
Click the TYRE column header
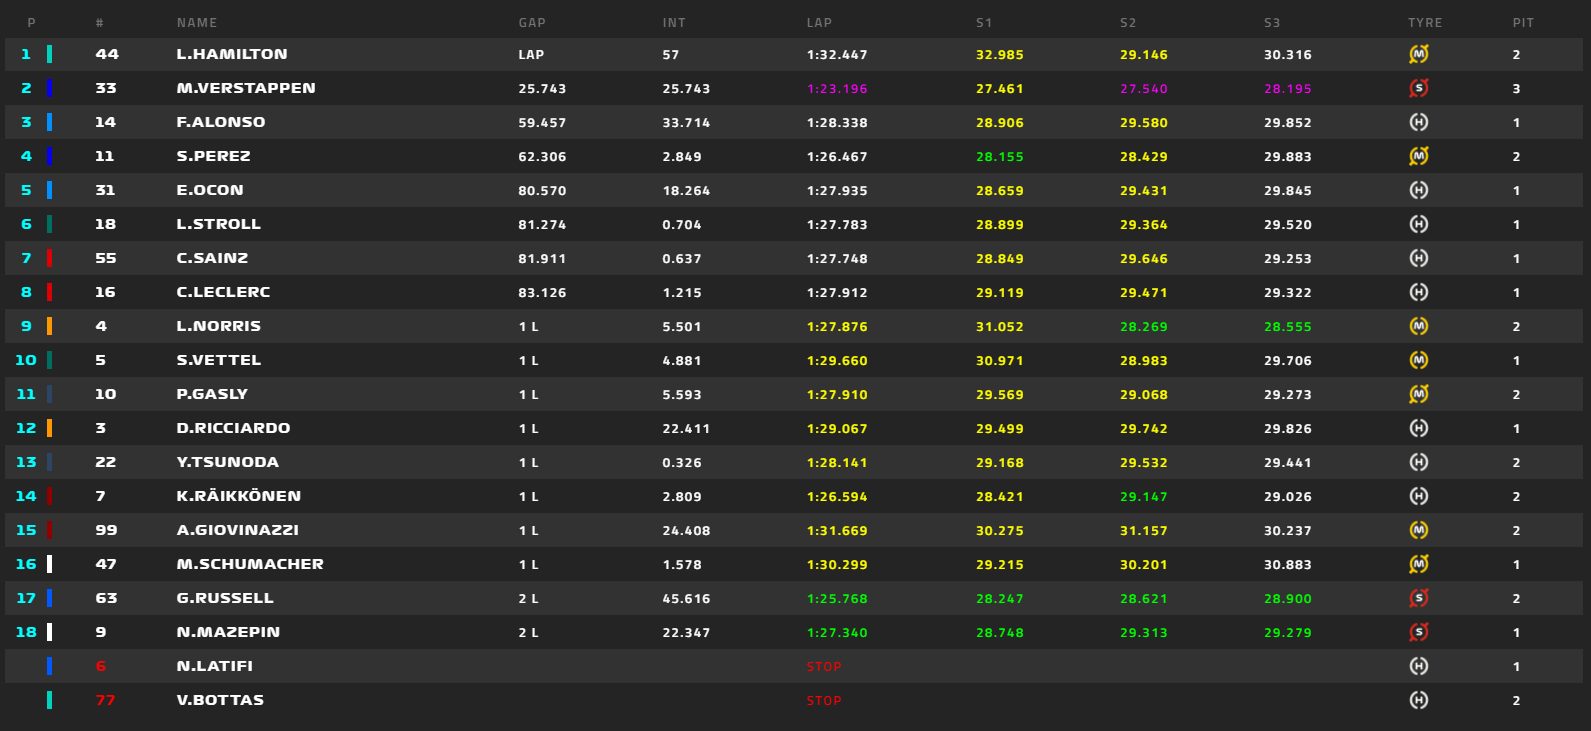click(x=1425, y=23)
